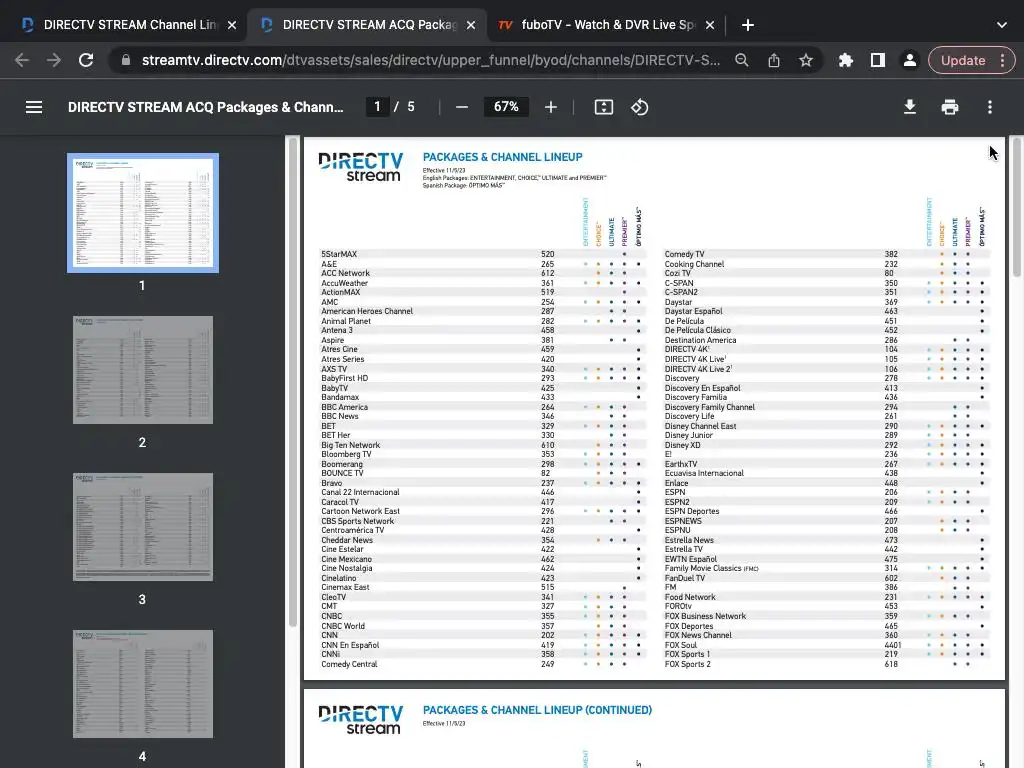Click the address bar URL
This screenshot has height=768, width=1024.
pos(431,60)
